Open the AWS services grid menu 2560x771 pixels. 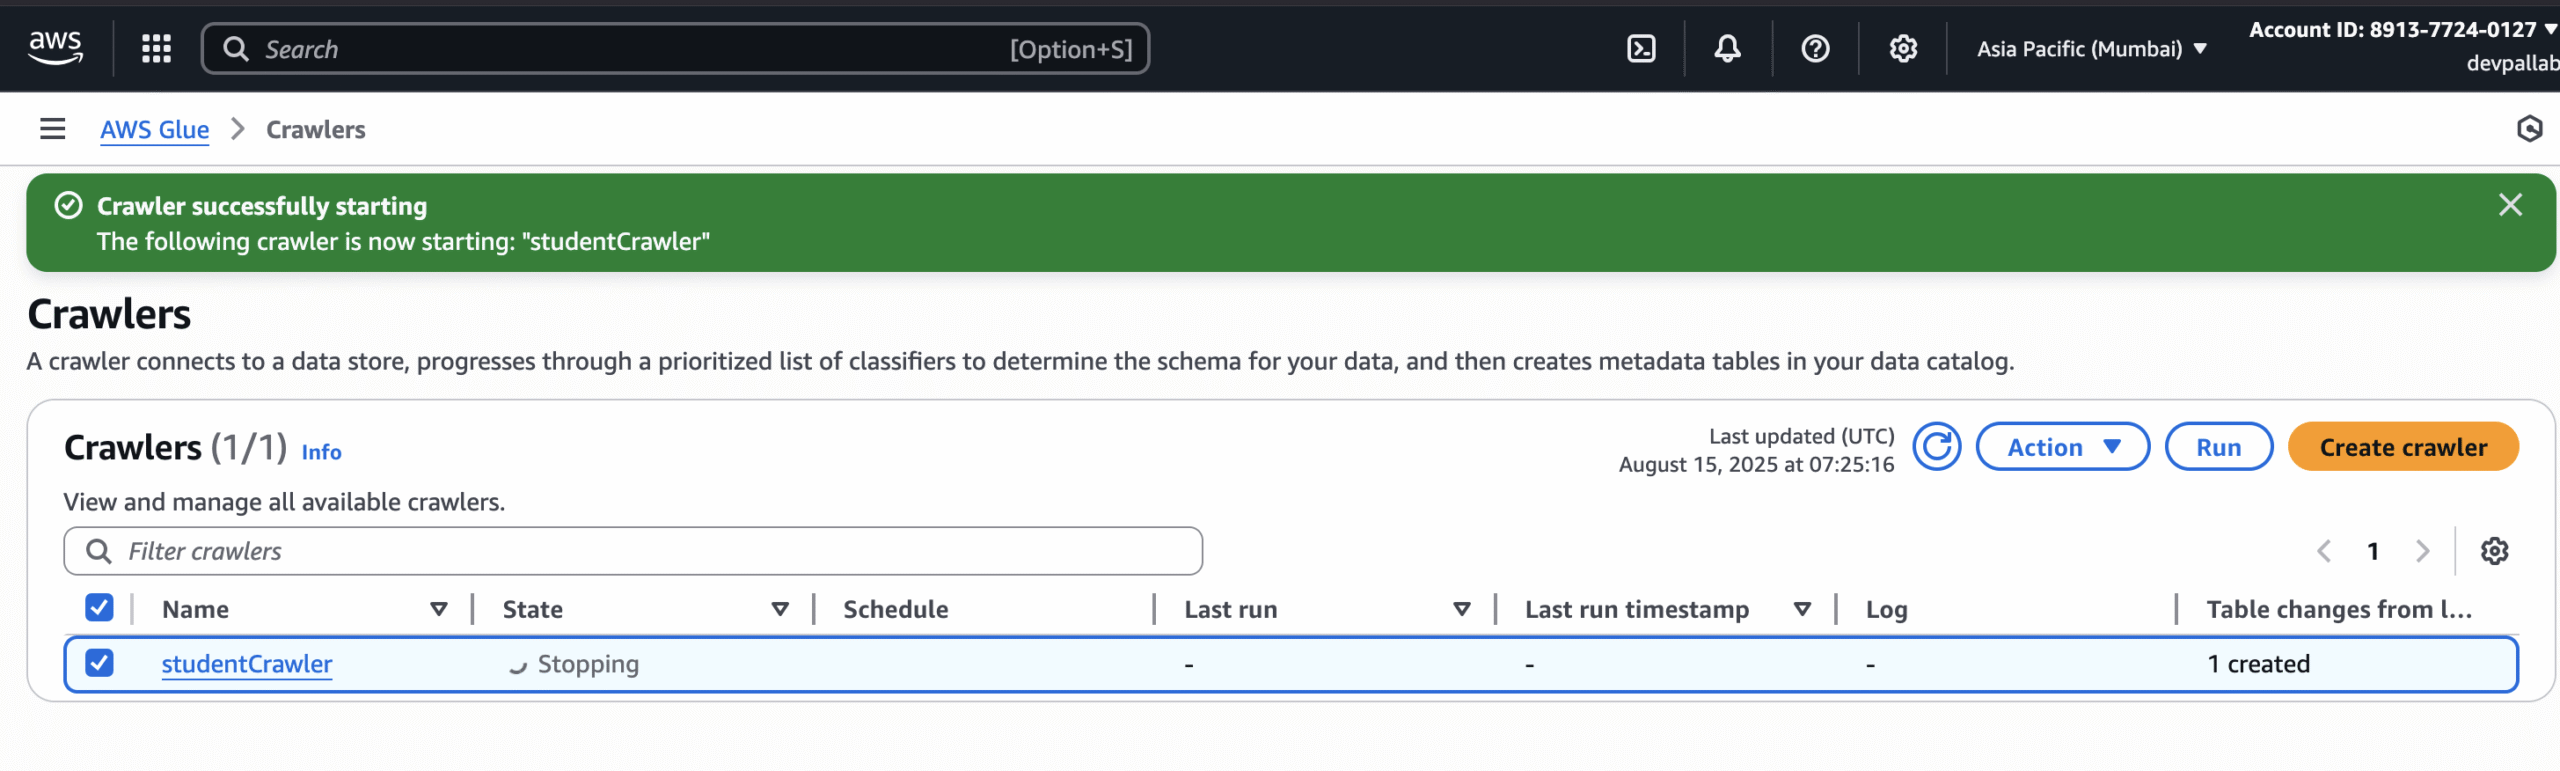tap(156, 49)
